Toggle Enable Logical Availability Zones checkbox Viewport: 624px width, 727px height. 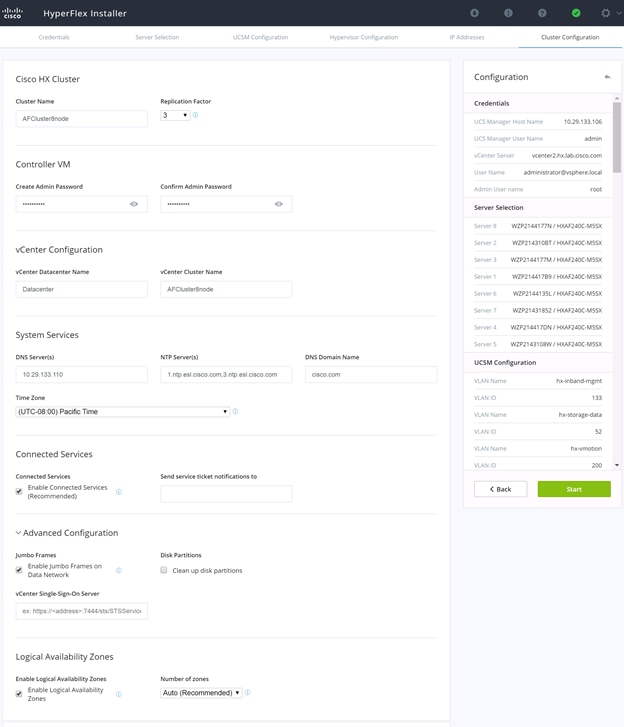[x=19, y=694]
